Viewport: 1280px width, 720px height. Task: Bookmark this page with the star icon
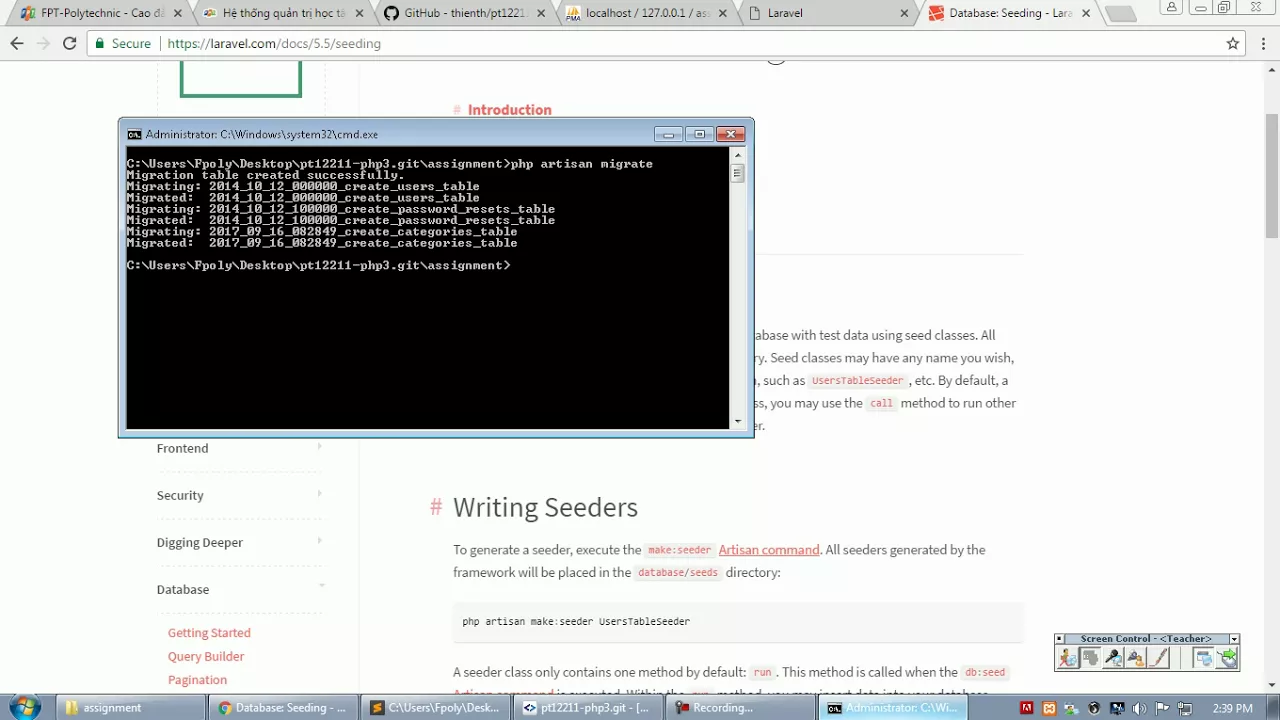tap(1233, 44)
